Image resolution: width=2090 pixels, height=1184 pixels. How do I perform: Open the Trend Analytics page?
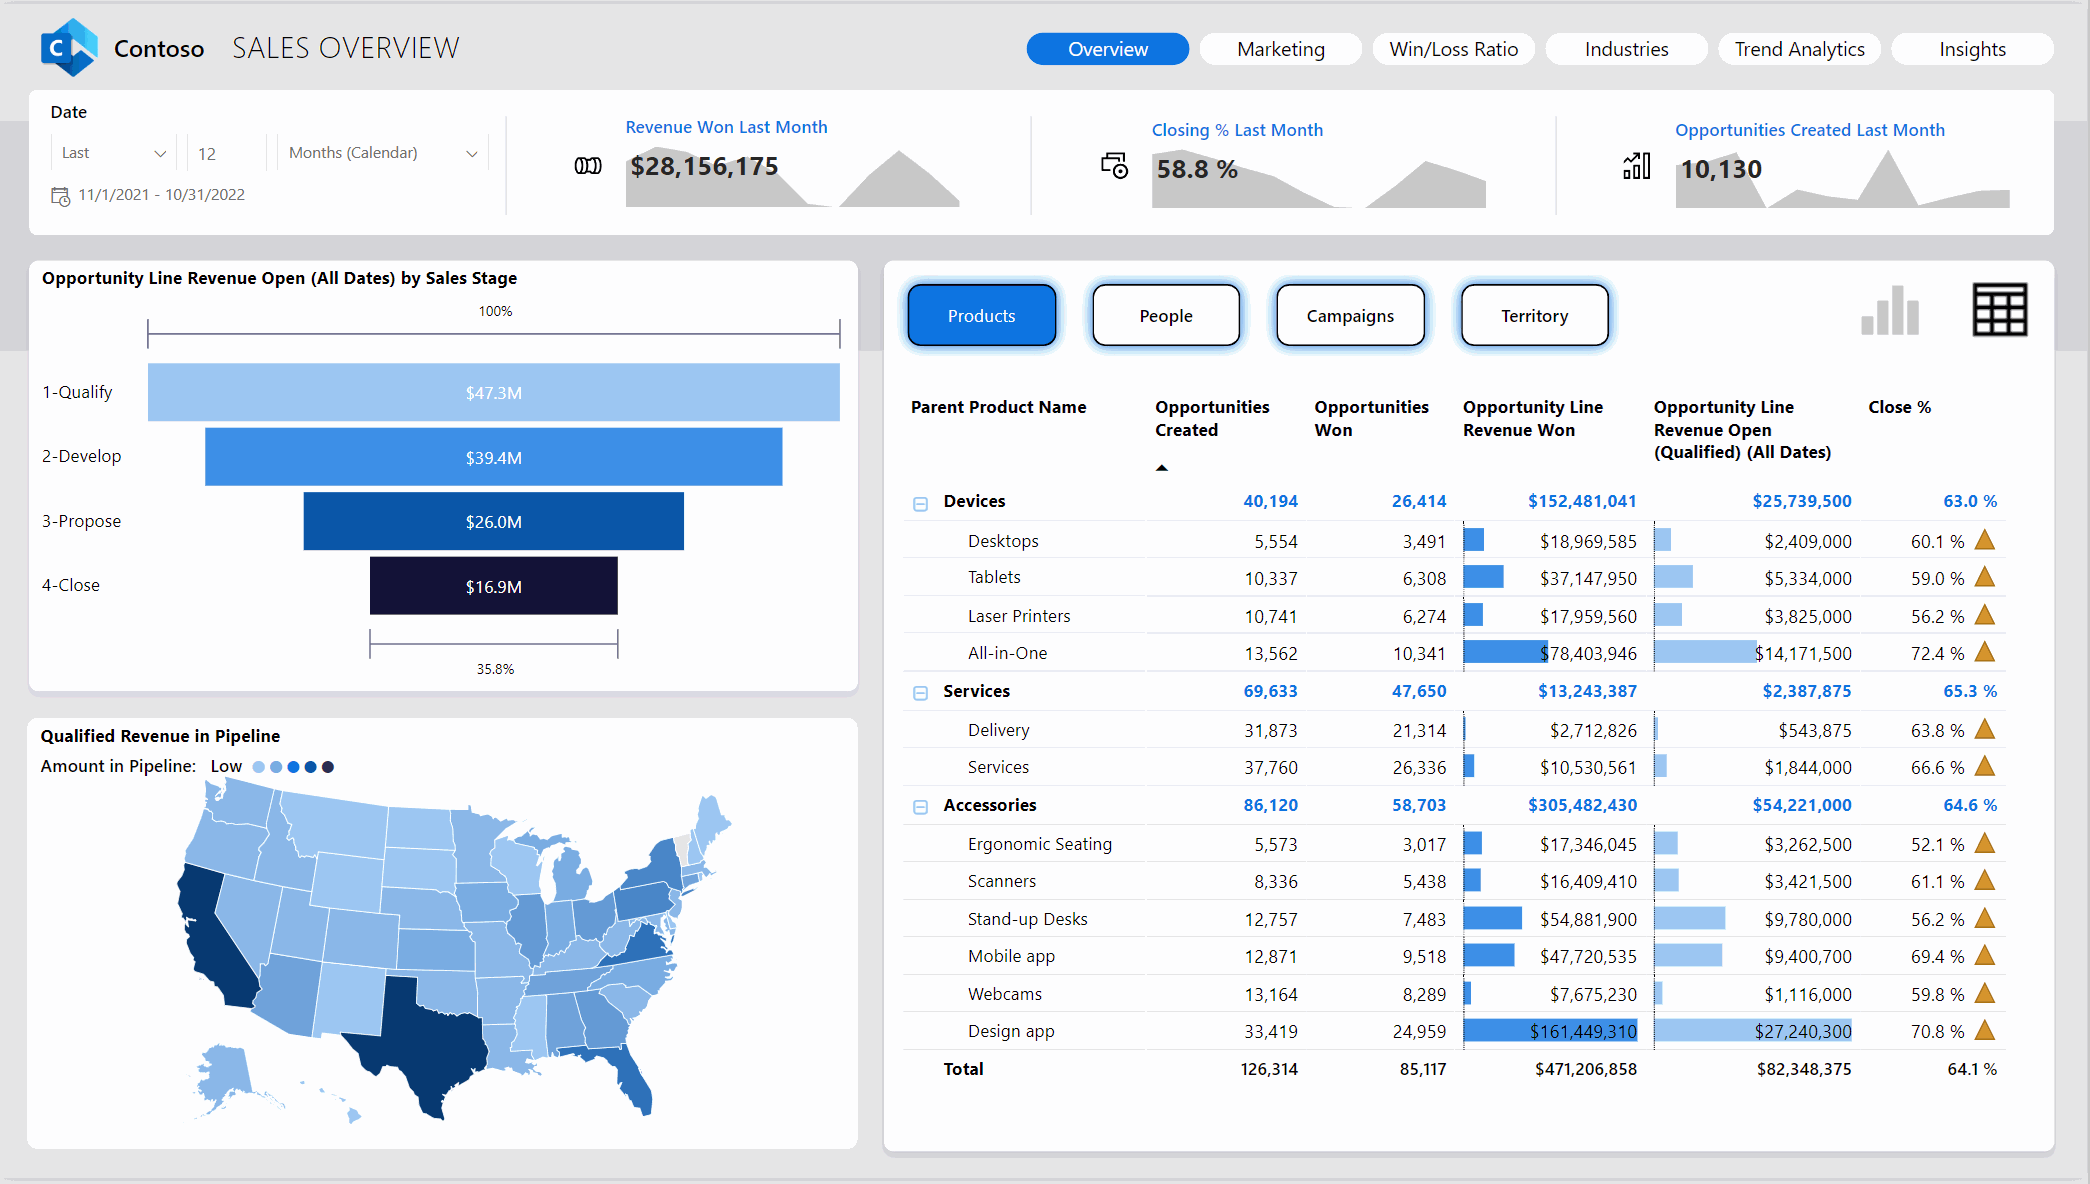click(1799, 48)
